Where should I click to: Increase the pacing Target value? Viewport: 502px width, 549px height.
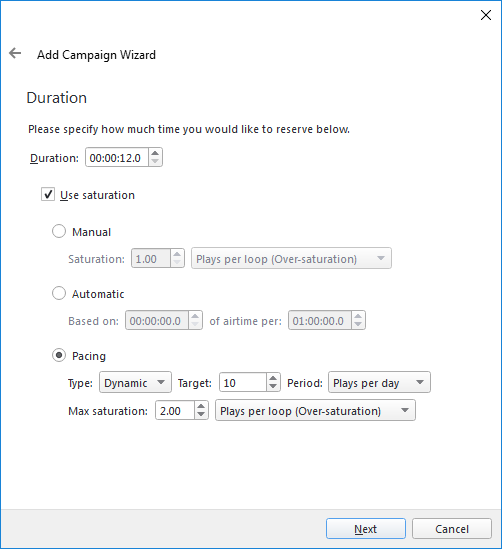pos(273,378)
